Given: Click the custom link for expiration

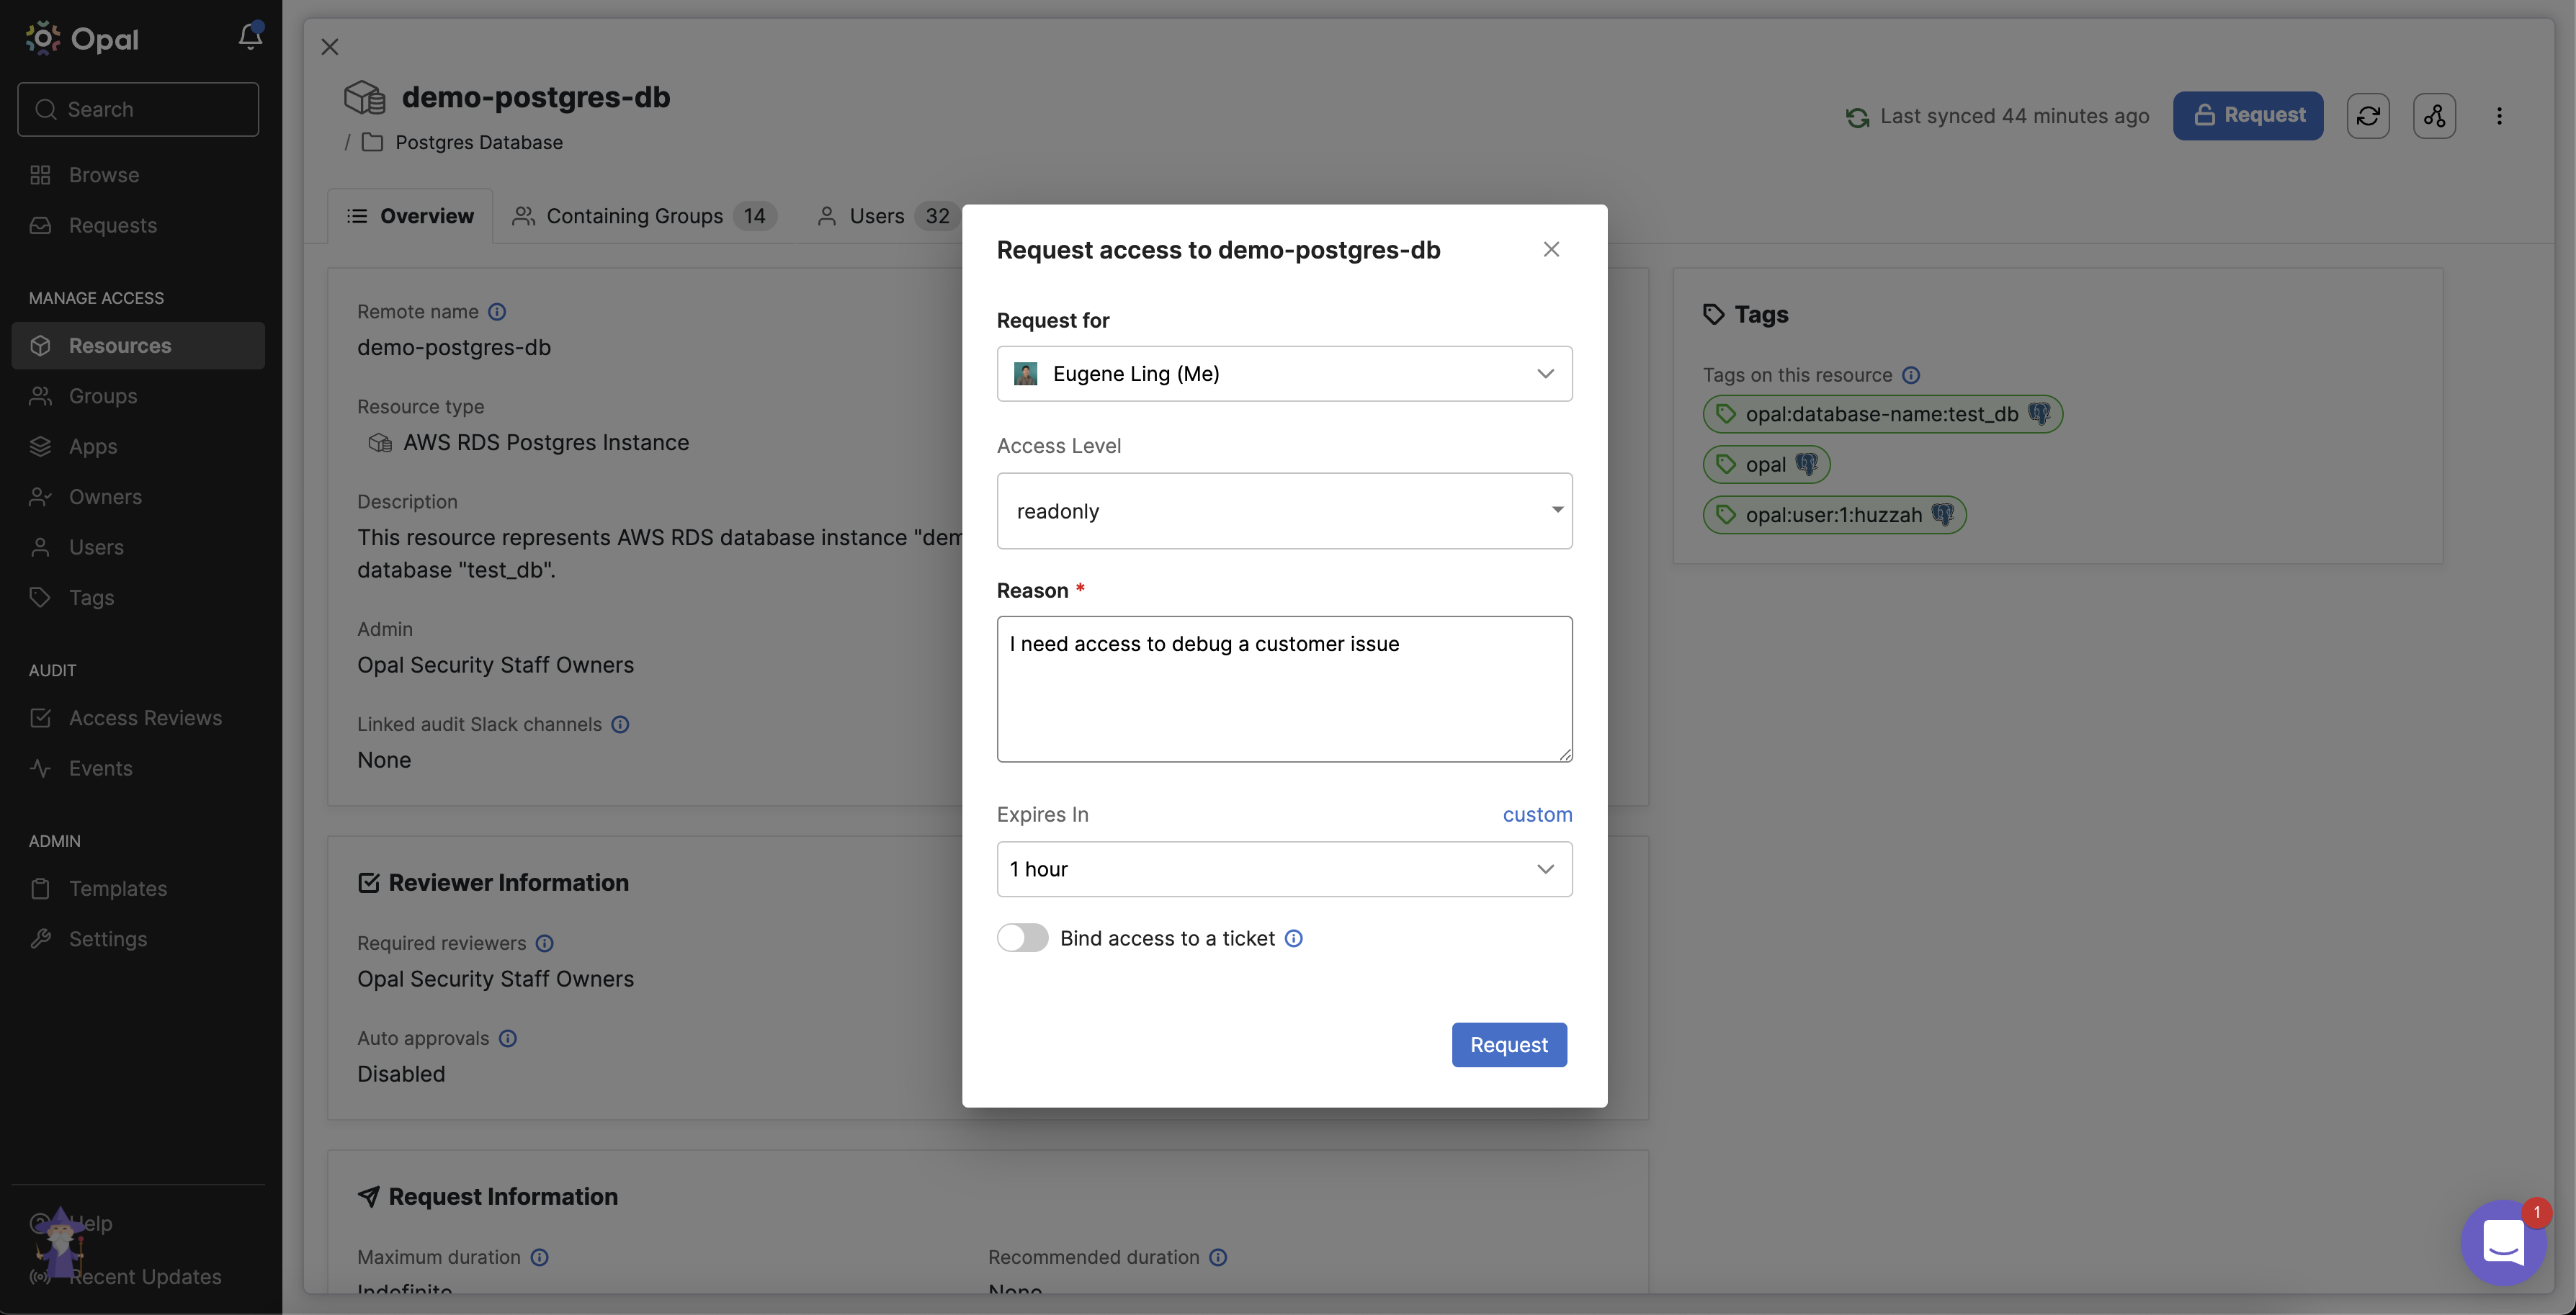Looking at the screenshot, I should [1537, 814].
